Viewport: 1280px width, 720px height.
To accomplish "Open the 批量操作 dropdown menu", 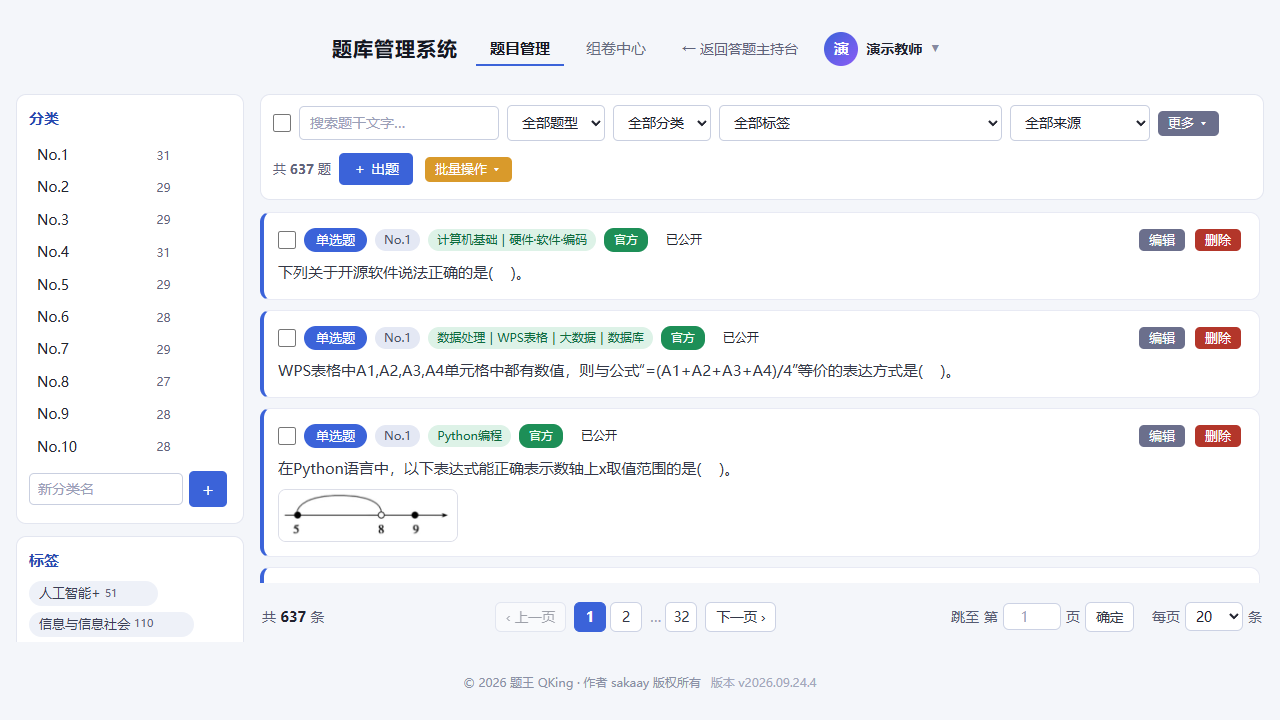I will click(468, 169).
